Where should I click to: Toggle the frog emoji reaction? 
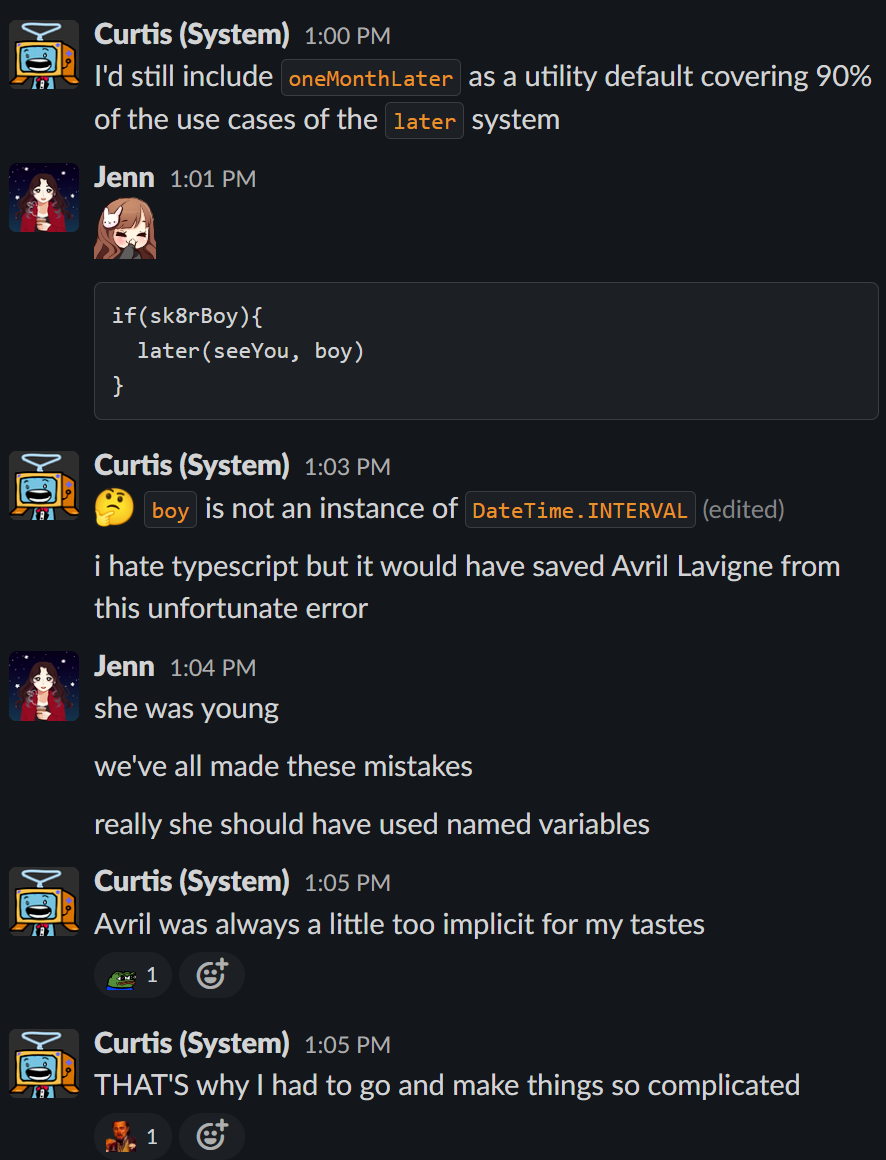pyautogui.click(x=133, y=975)
